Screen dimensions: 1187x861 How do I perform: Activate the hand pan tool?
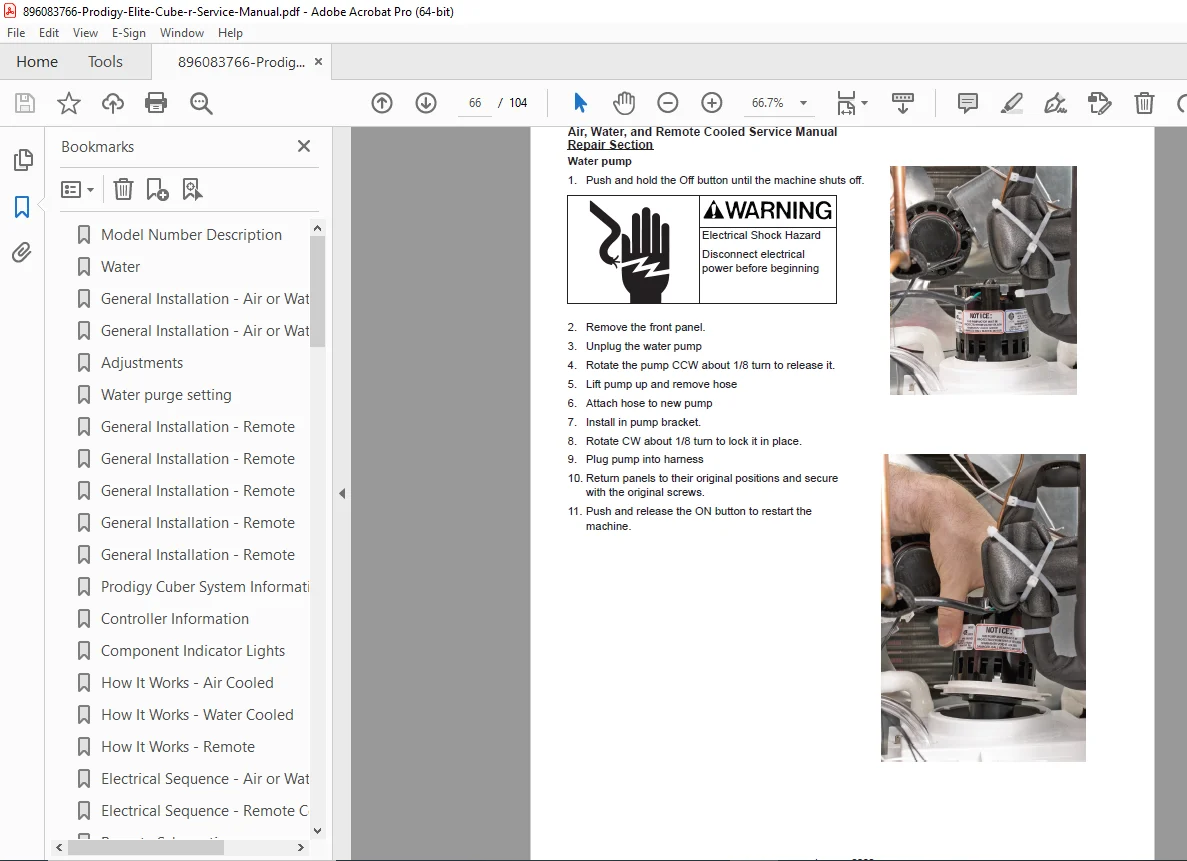(624, 103)
